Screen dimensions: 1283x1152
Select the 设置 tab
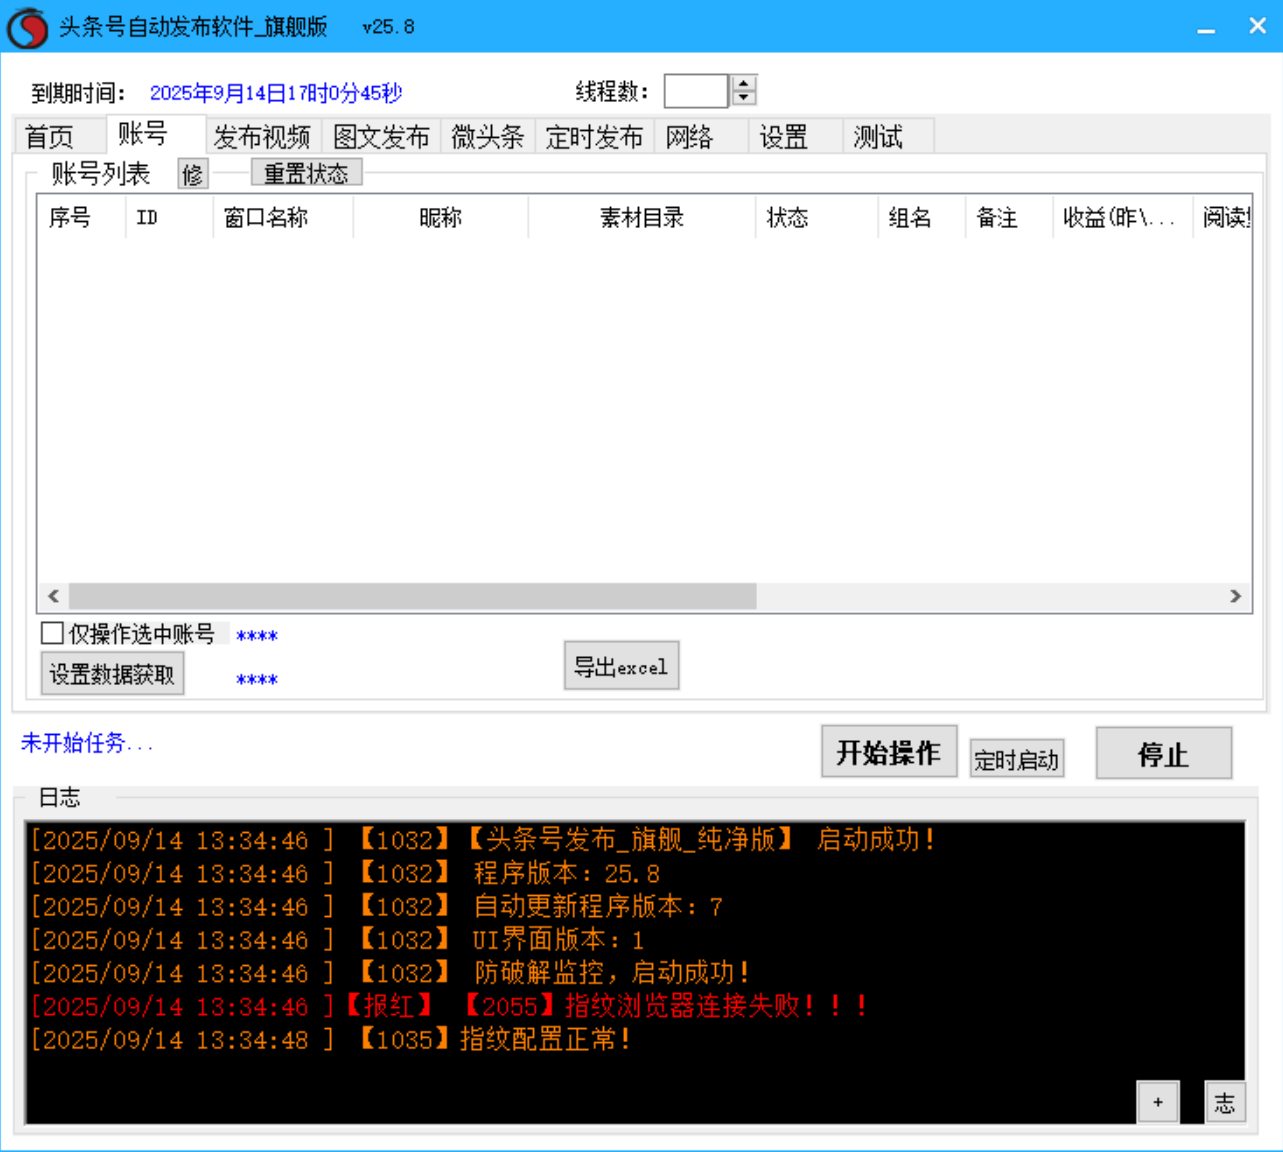pos(785,136)
